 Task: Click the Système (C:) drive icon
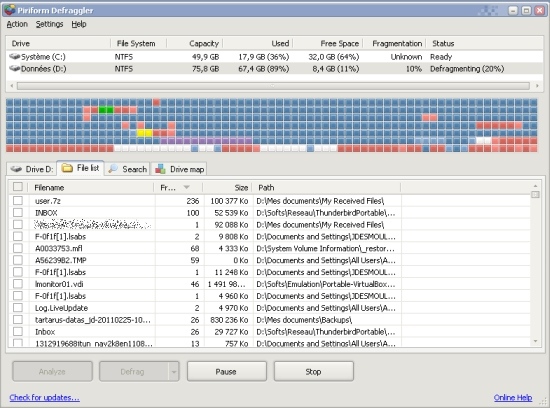coord(14,56)
